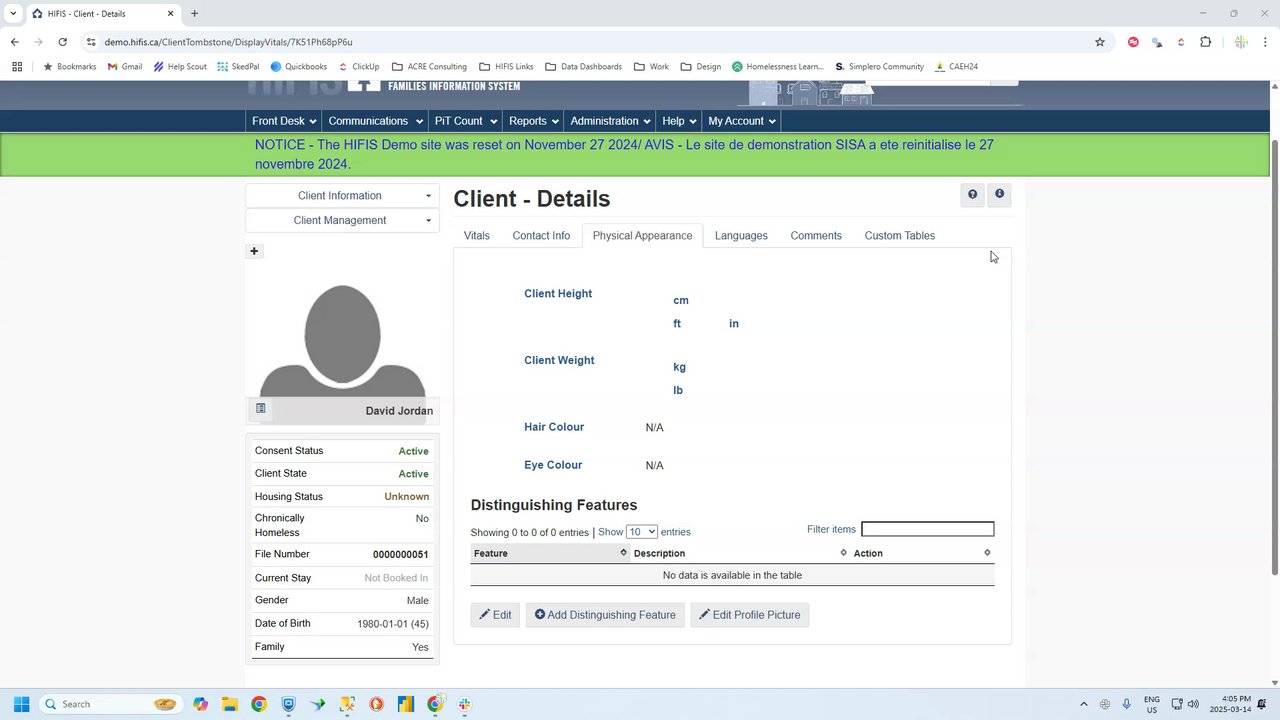Open the Custom Tables tab
Image resolution: width=1280 pixels, height=720 pixels.
900,236
